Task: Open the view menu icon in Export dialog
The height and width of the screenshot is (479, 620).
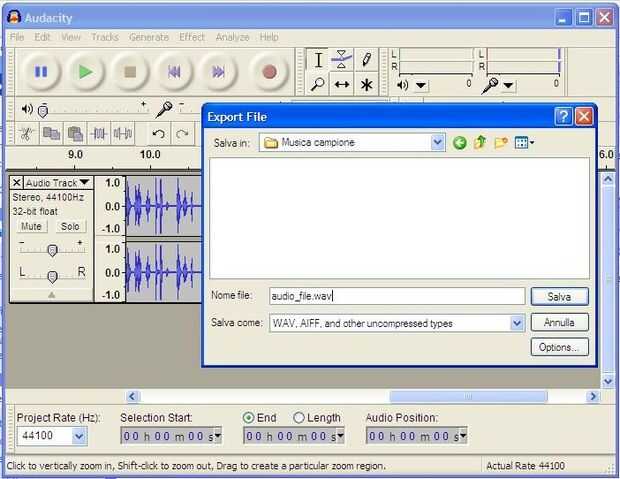Action: 524,142
